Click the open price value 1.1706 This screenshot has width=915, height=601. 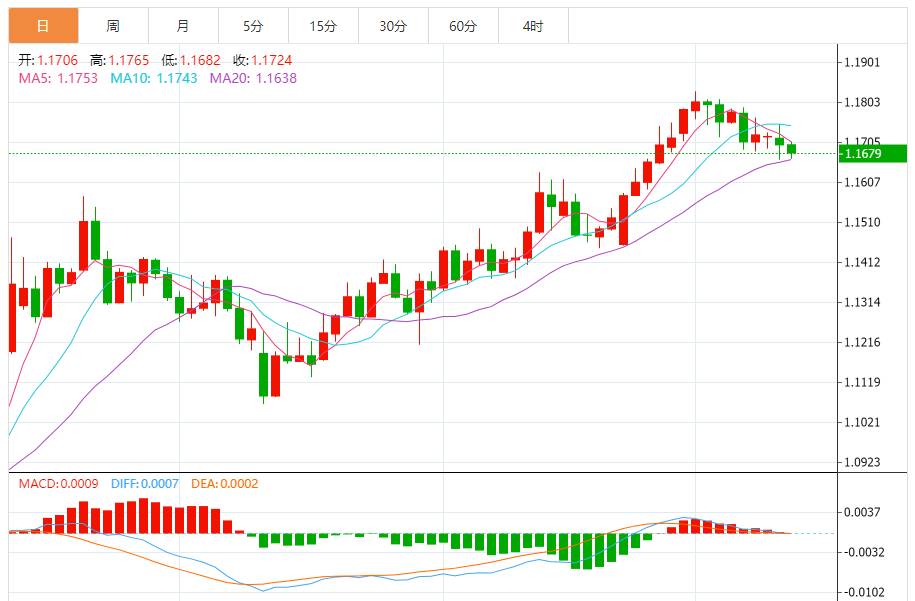pos(58,60)
